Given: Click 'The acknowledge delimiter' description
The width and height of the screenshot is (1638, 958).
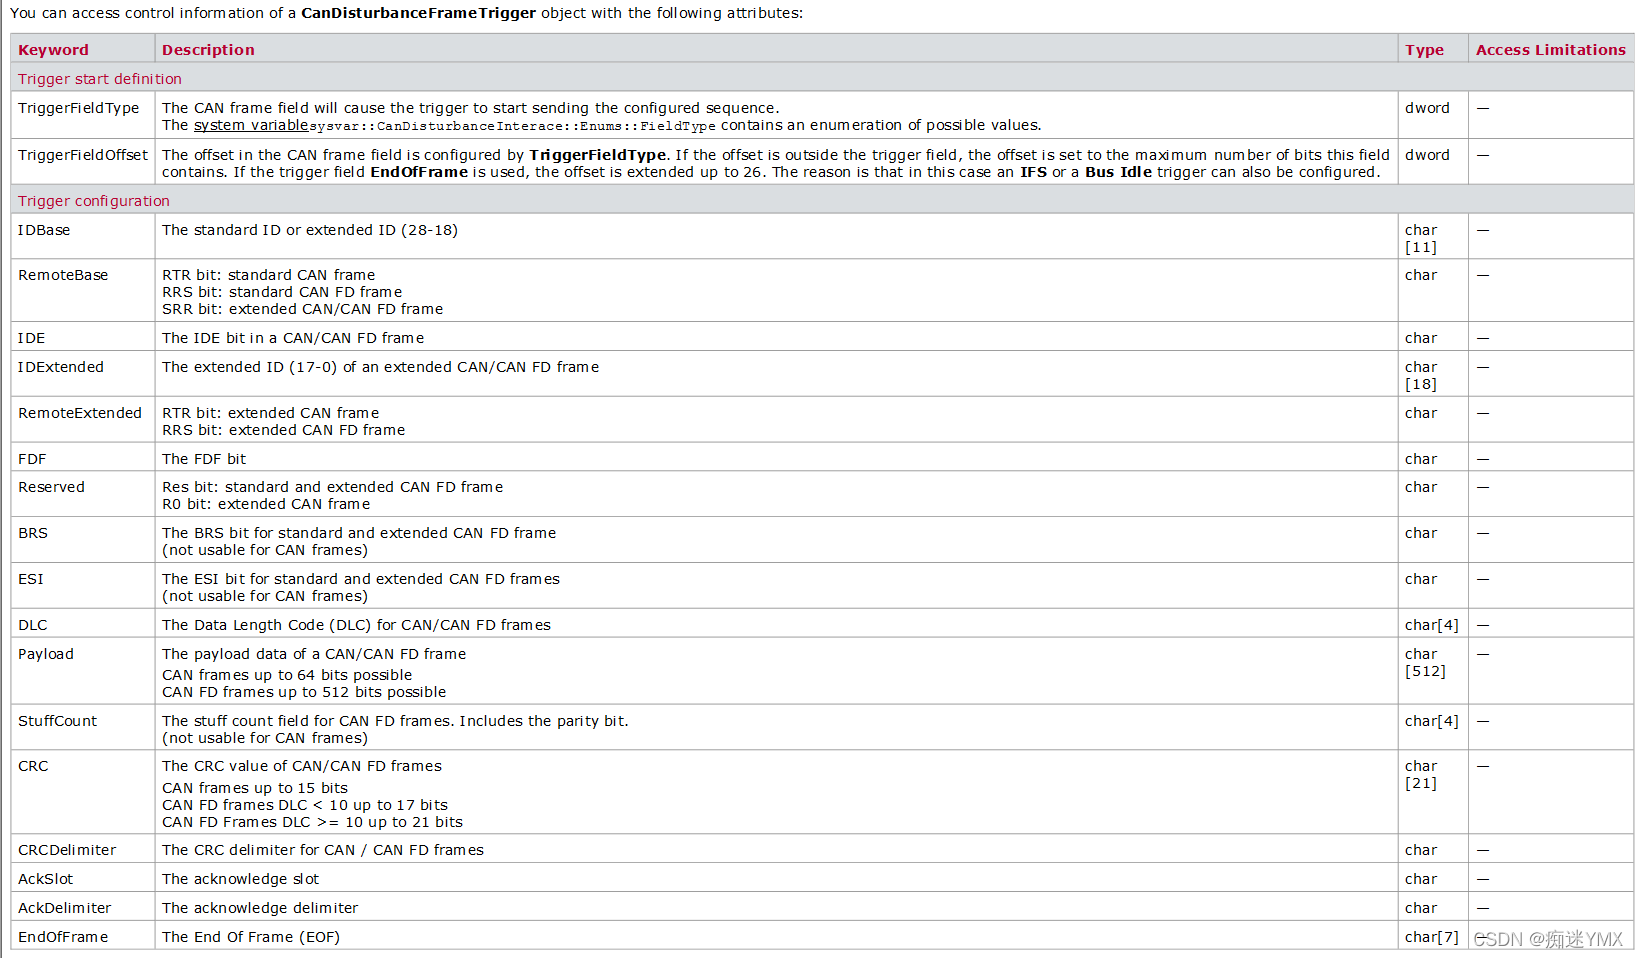Looking at the screenshot, I should click(x=260, y=908).
